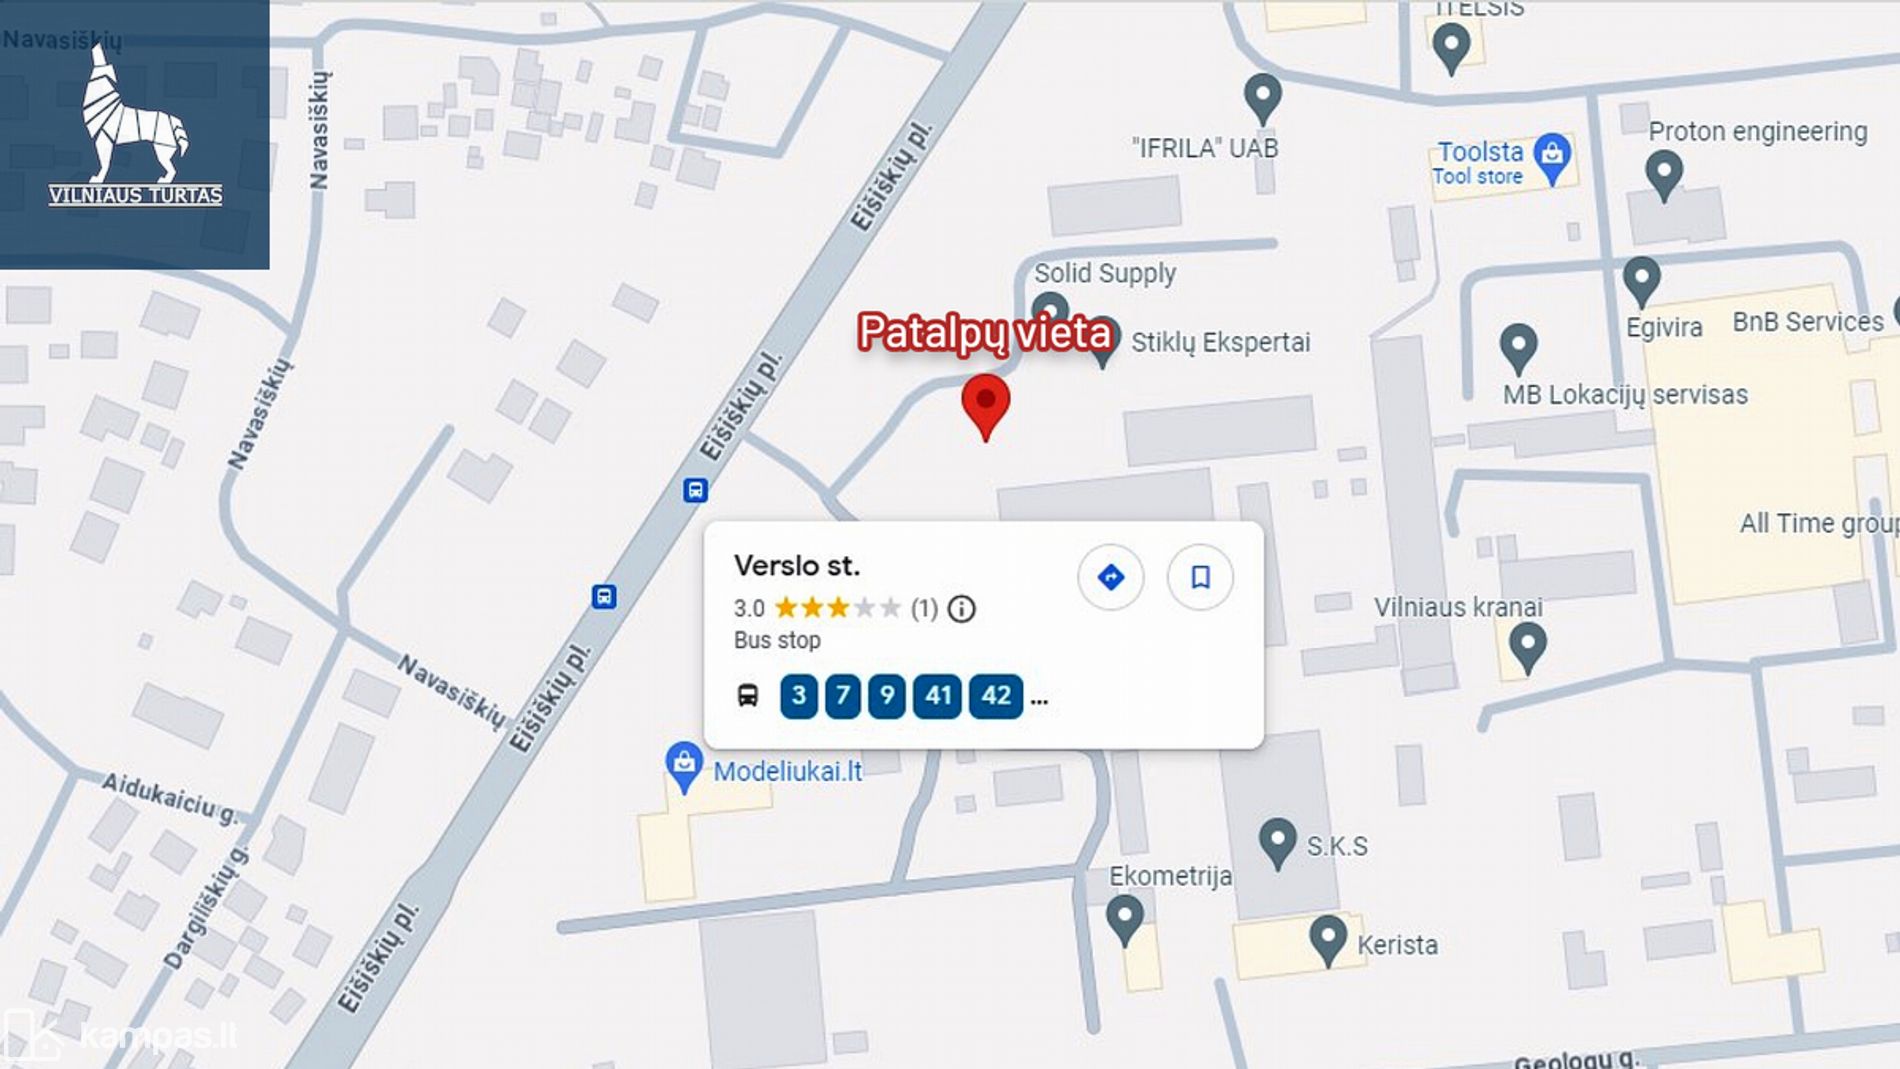Open the kampas.lt watermark link
The image size is (1900, 1069).
point(120,1036)
